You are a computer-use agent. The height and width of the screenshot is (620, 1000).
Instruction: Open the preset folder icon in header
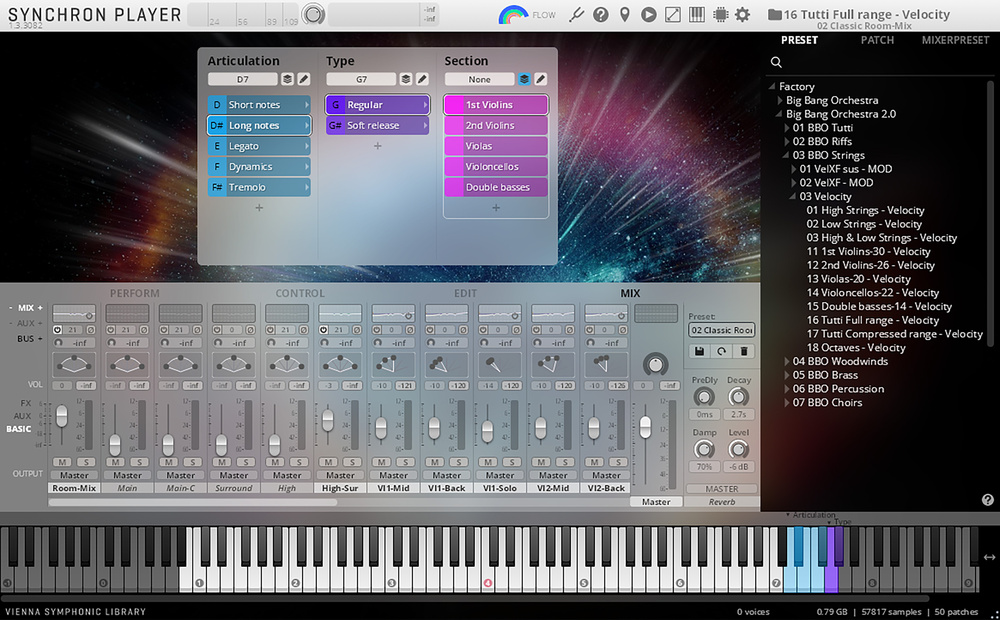coord(774,14)
